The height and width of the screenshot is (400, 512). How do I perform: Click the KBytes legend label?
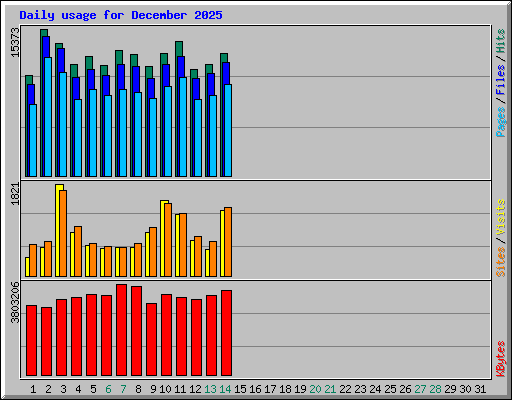[x=501, y=359]
